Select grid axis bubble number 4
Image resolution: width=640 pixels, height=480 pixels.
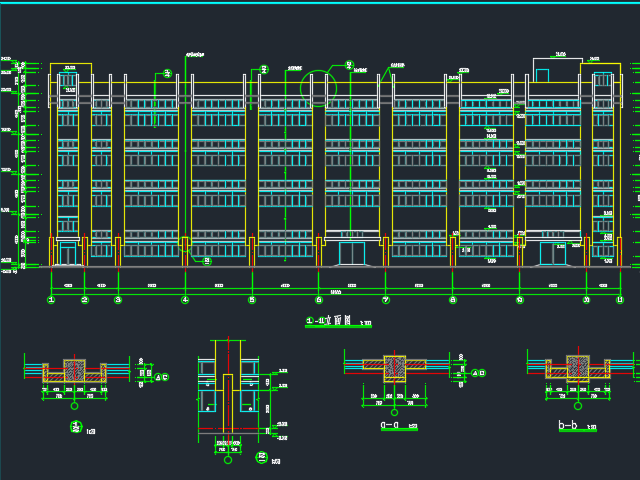[185, 300]
